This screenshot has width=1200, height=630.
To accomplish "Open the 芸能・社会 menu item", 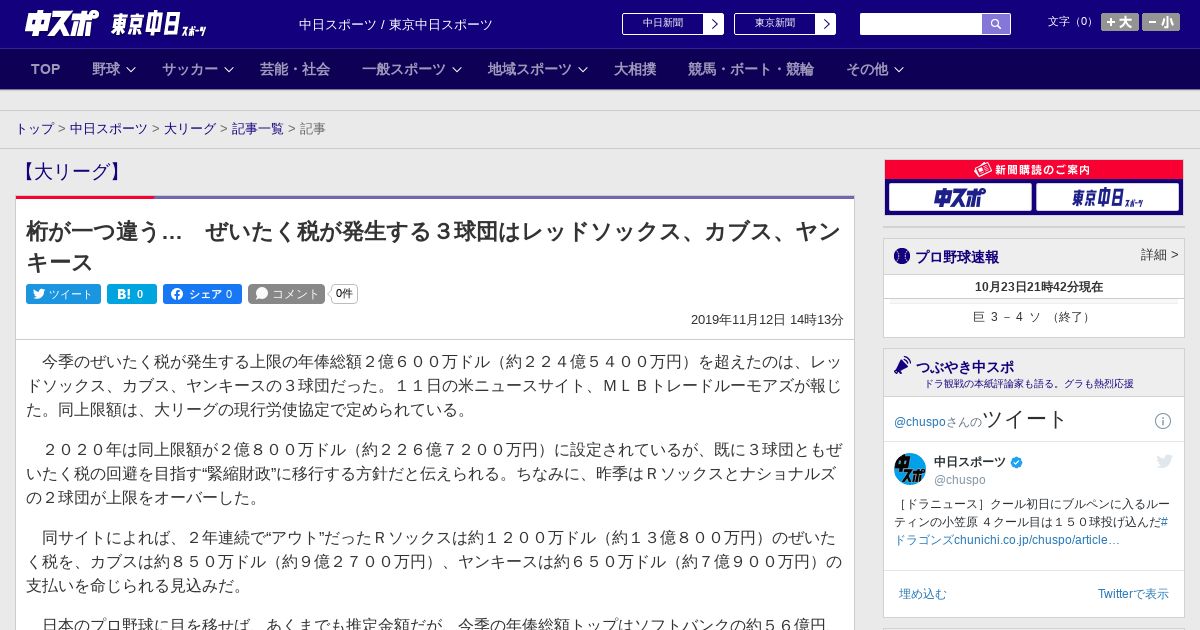I will 295,69.
